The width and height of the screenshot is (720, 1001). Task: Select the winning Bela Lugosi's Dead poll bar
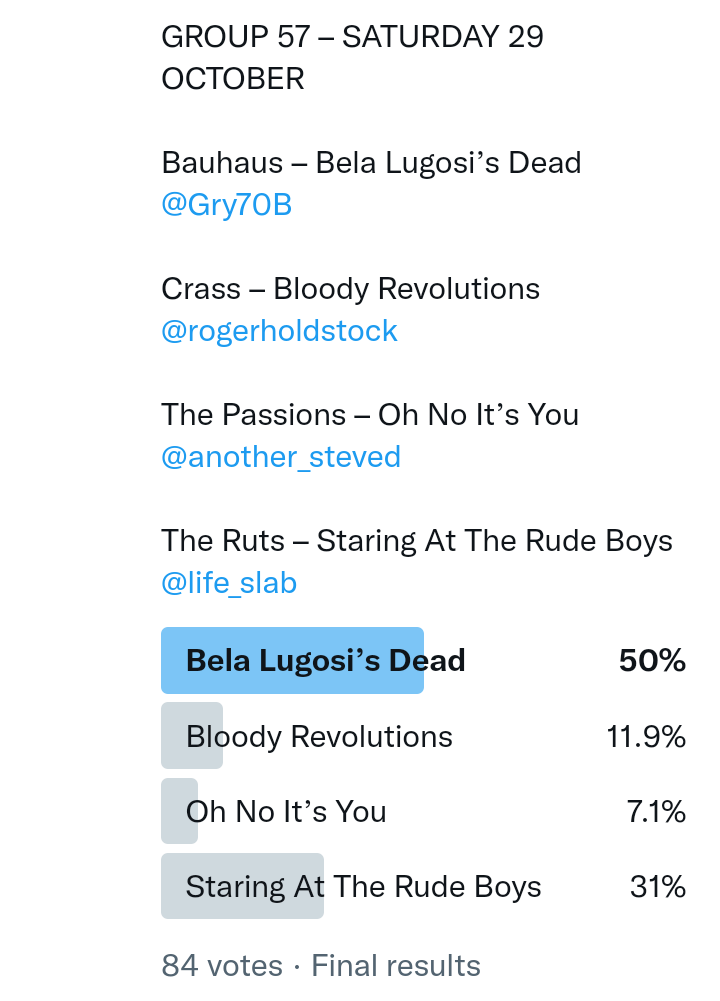coord(325,661)
